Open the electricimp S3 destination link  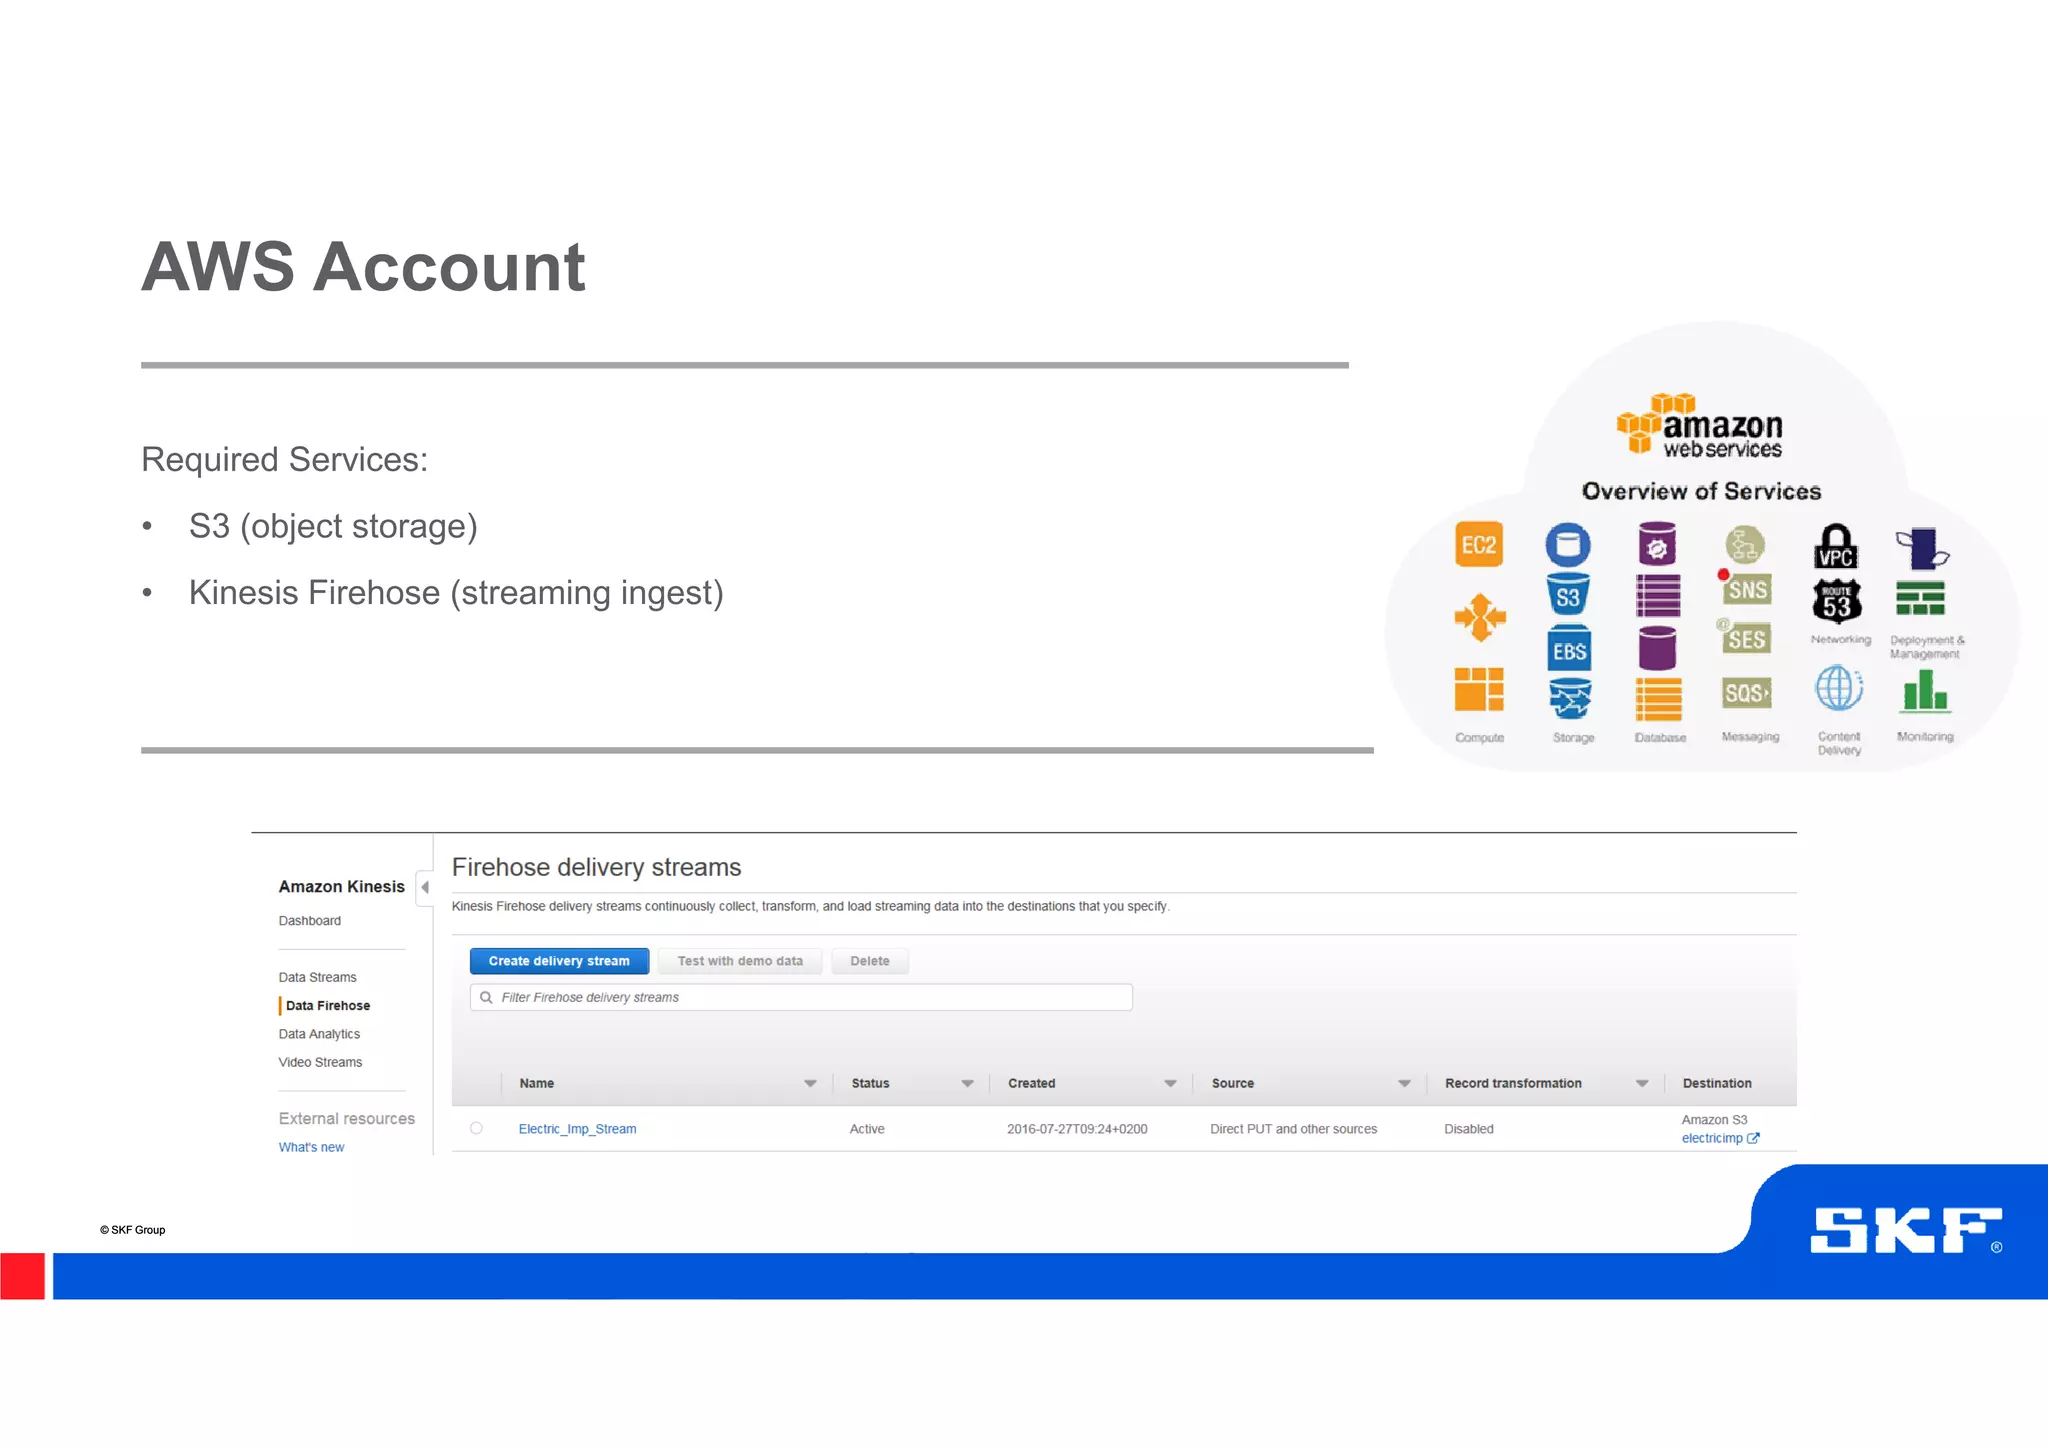point(1711,1138)
